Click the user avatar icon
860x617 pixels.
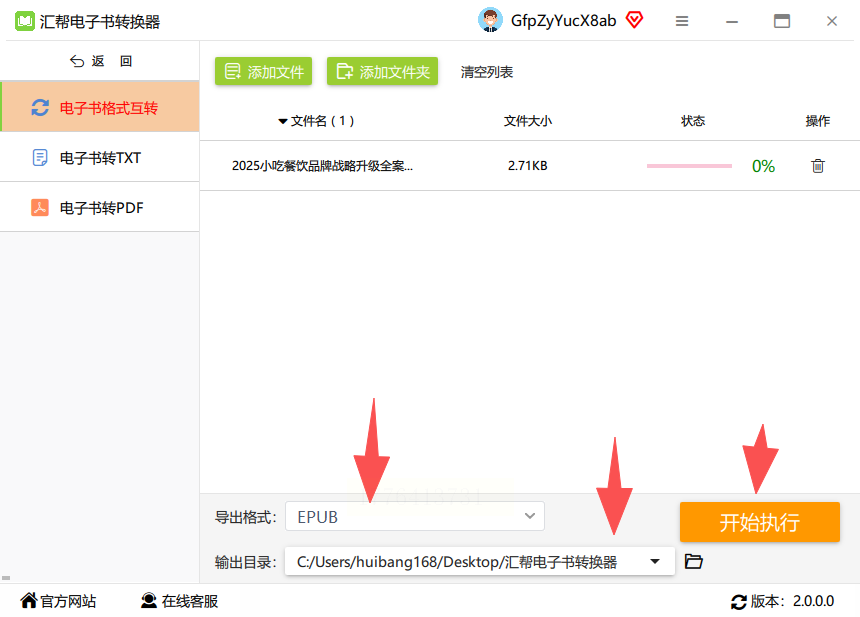[x=490, y=20]
